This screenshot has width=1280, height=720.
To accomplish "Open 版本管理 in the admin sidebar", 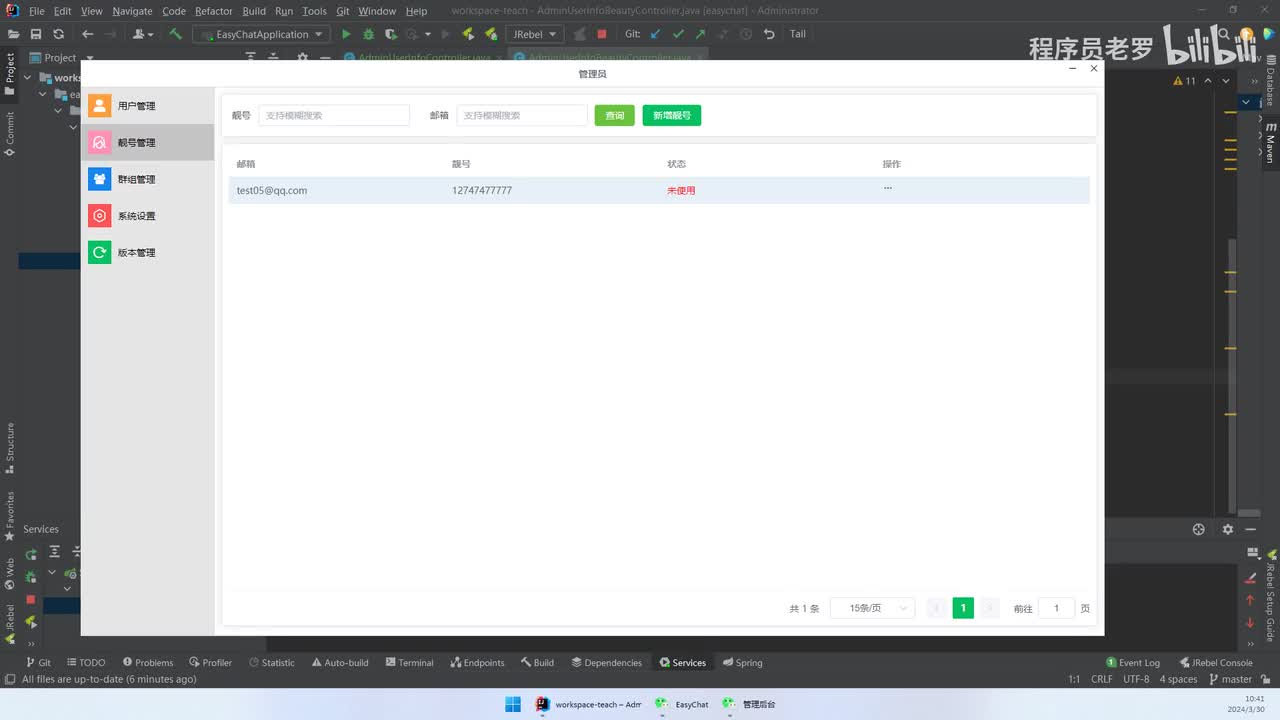I will [148, 253].
